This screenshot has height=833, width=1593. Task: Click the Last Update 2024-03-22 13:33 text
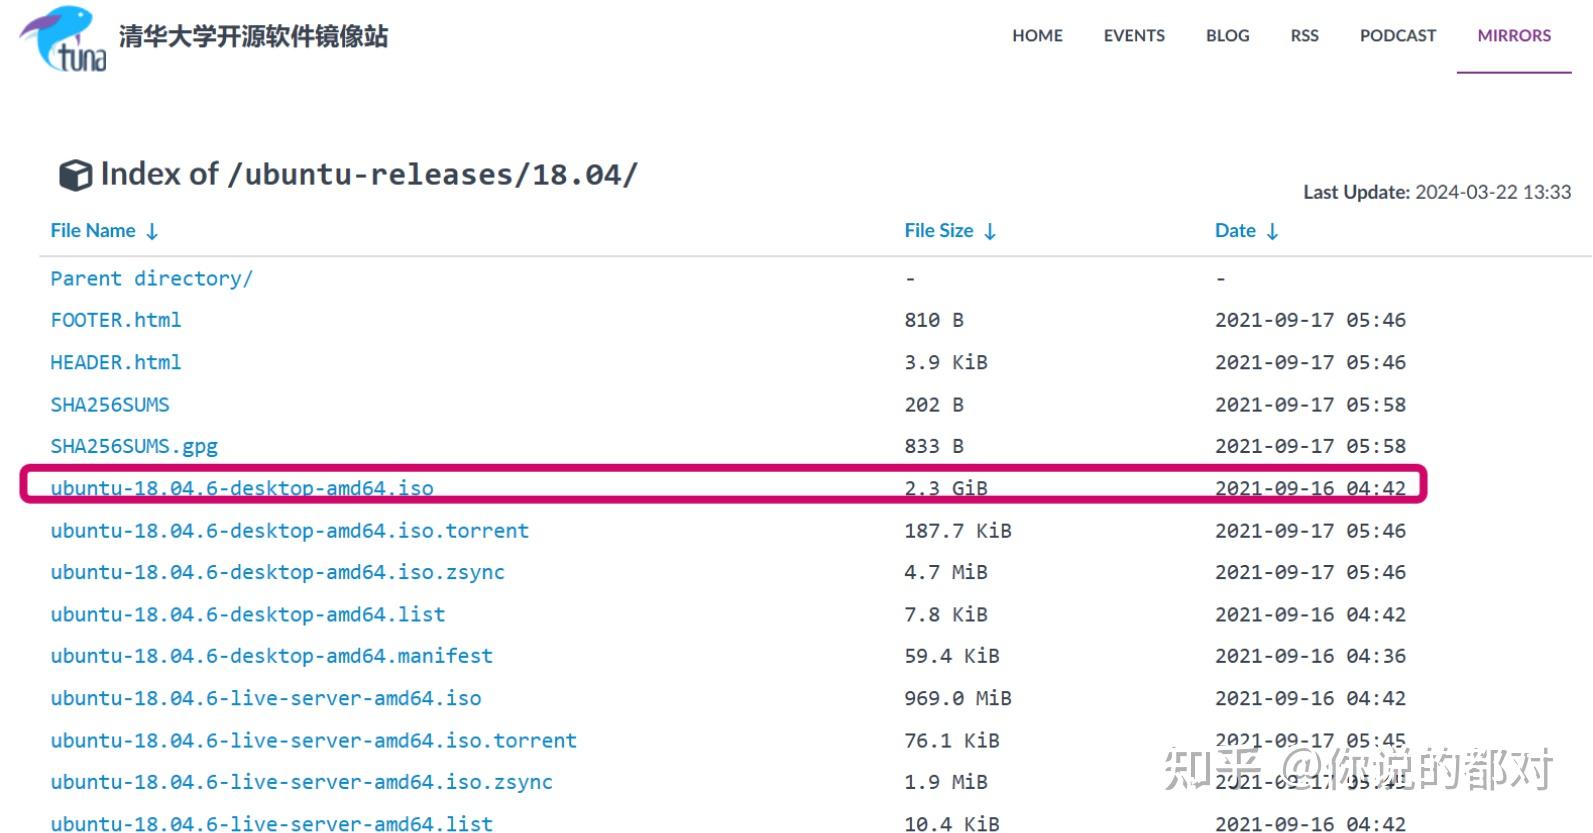point(1437,192)
